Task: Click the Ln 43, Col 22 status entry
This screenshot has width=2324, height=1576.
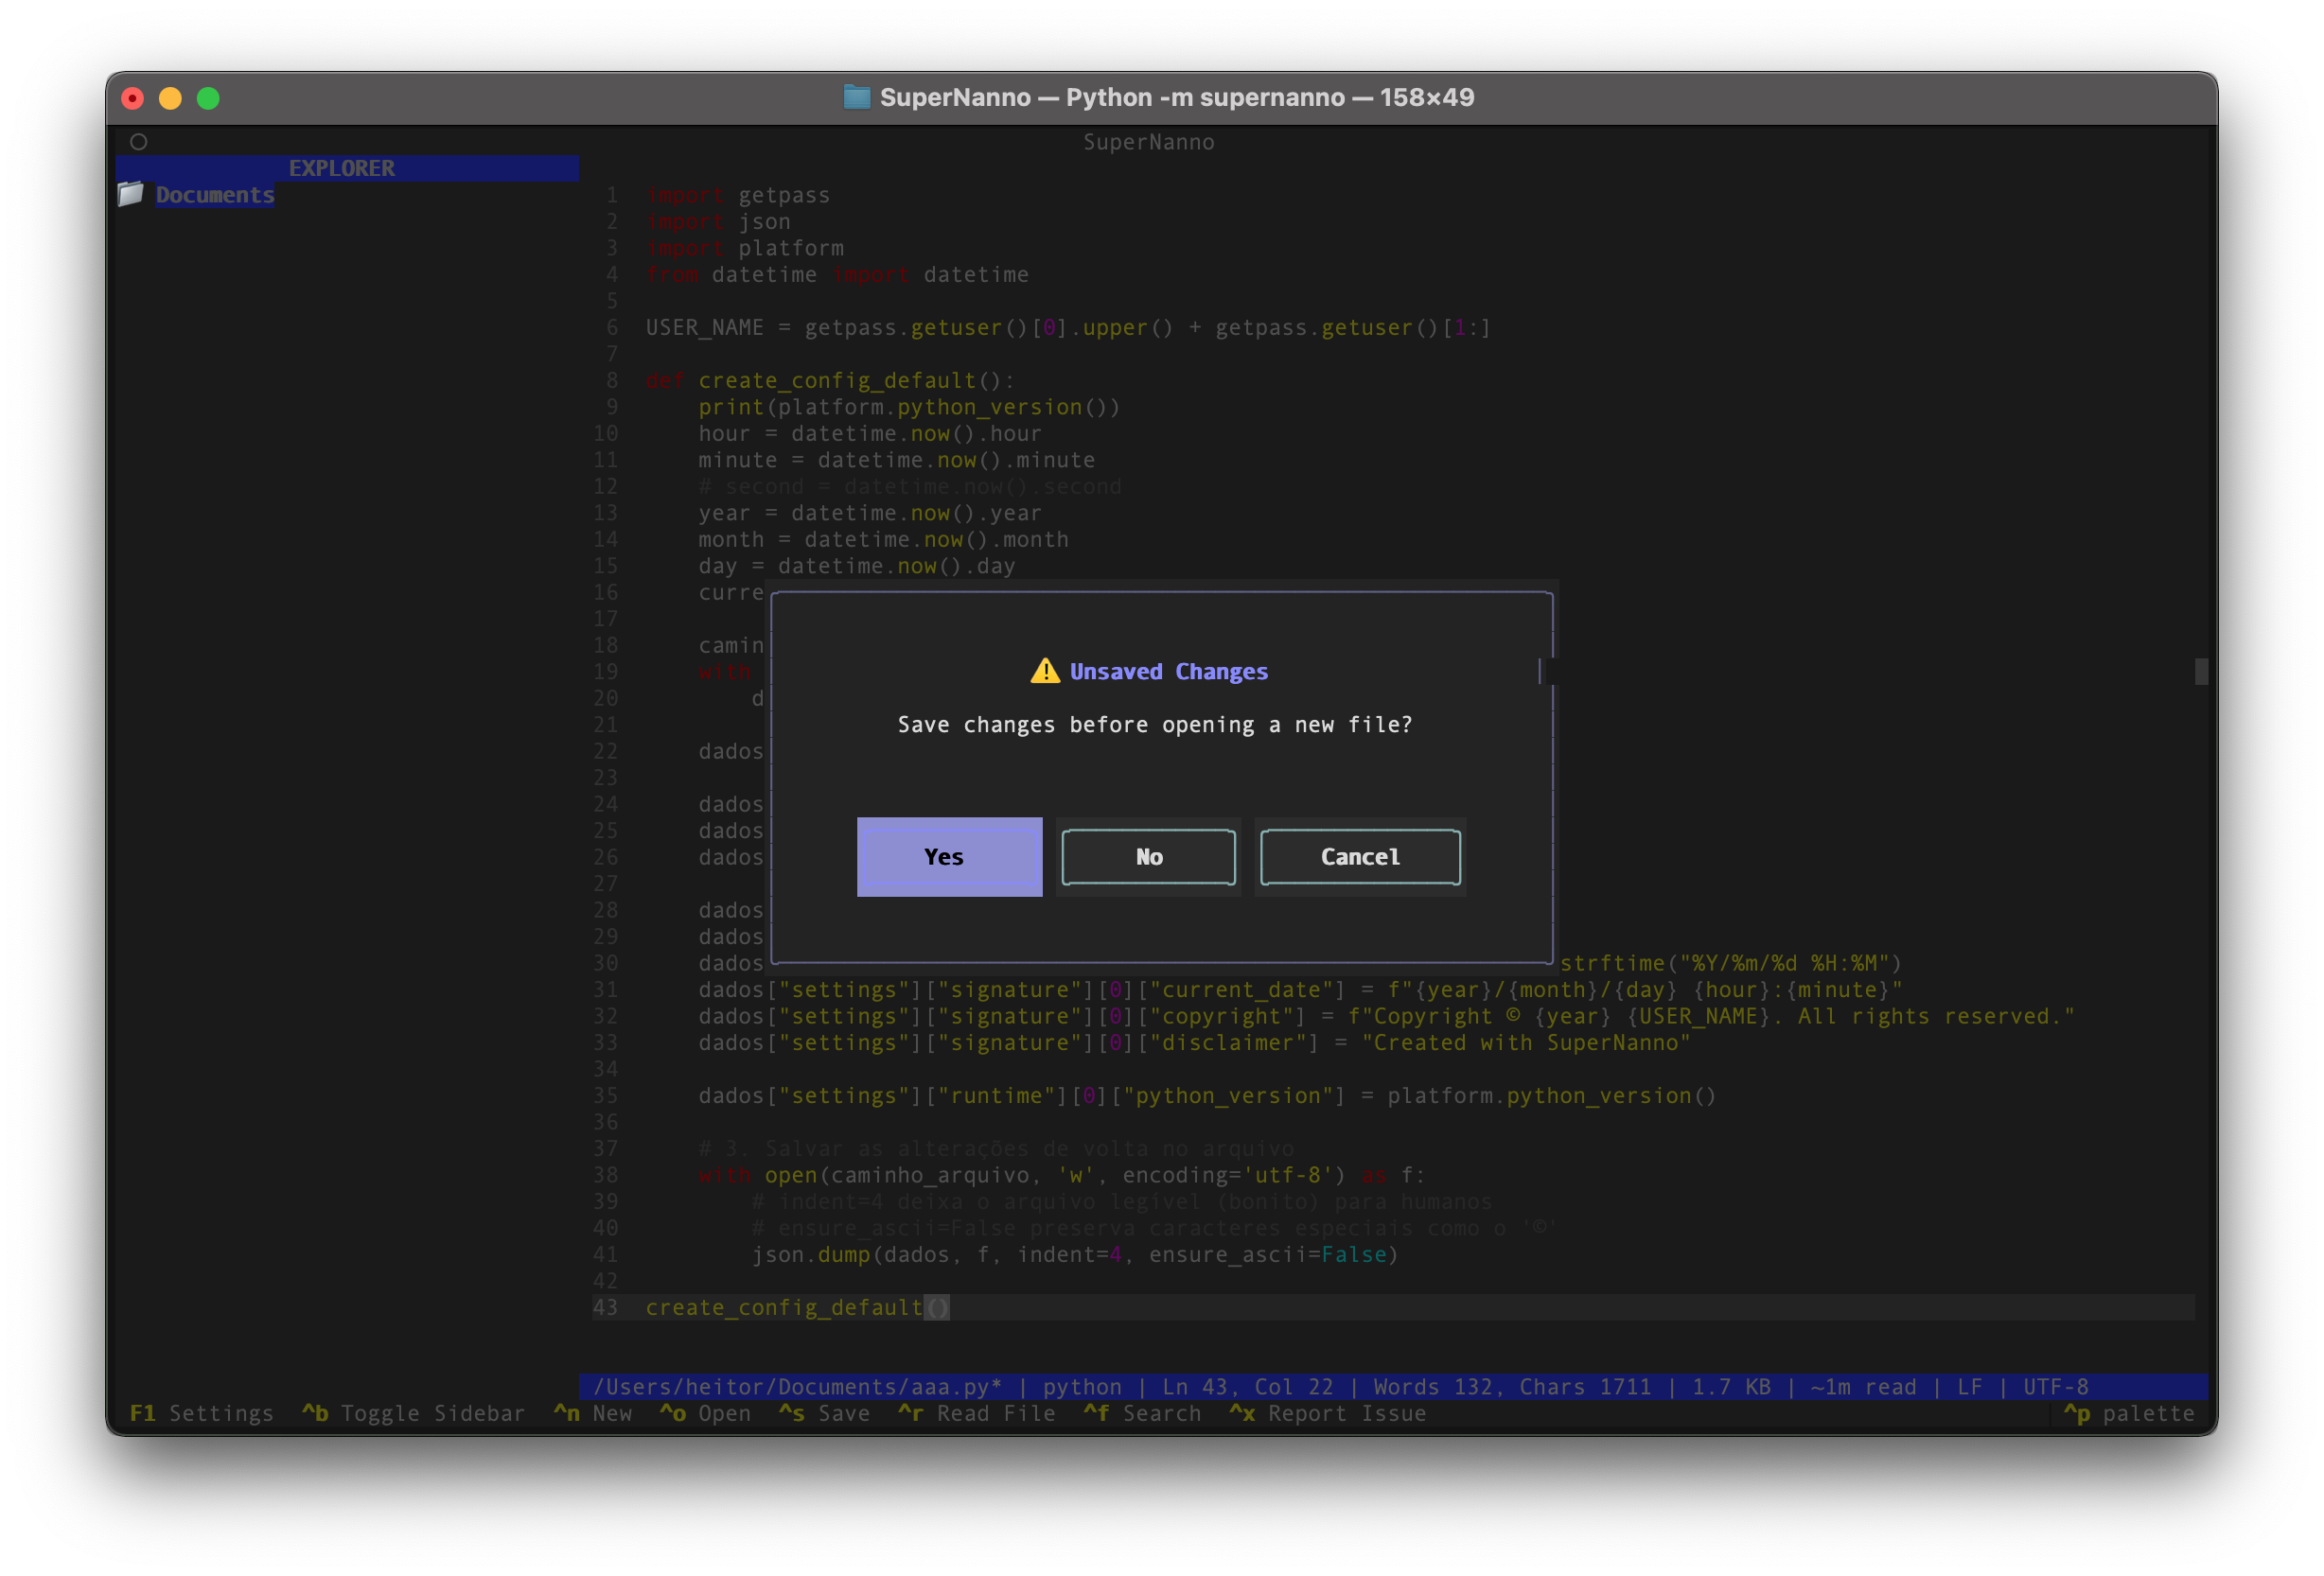Action: pos(1247,1387)
